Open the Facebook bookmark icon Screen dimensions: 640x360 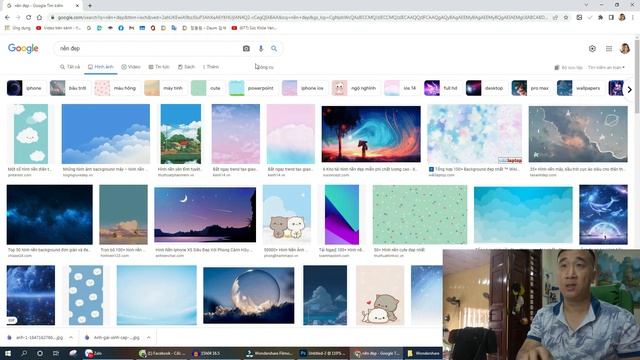(x=121, y=28)
